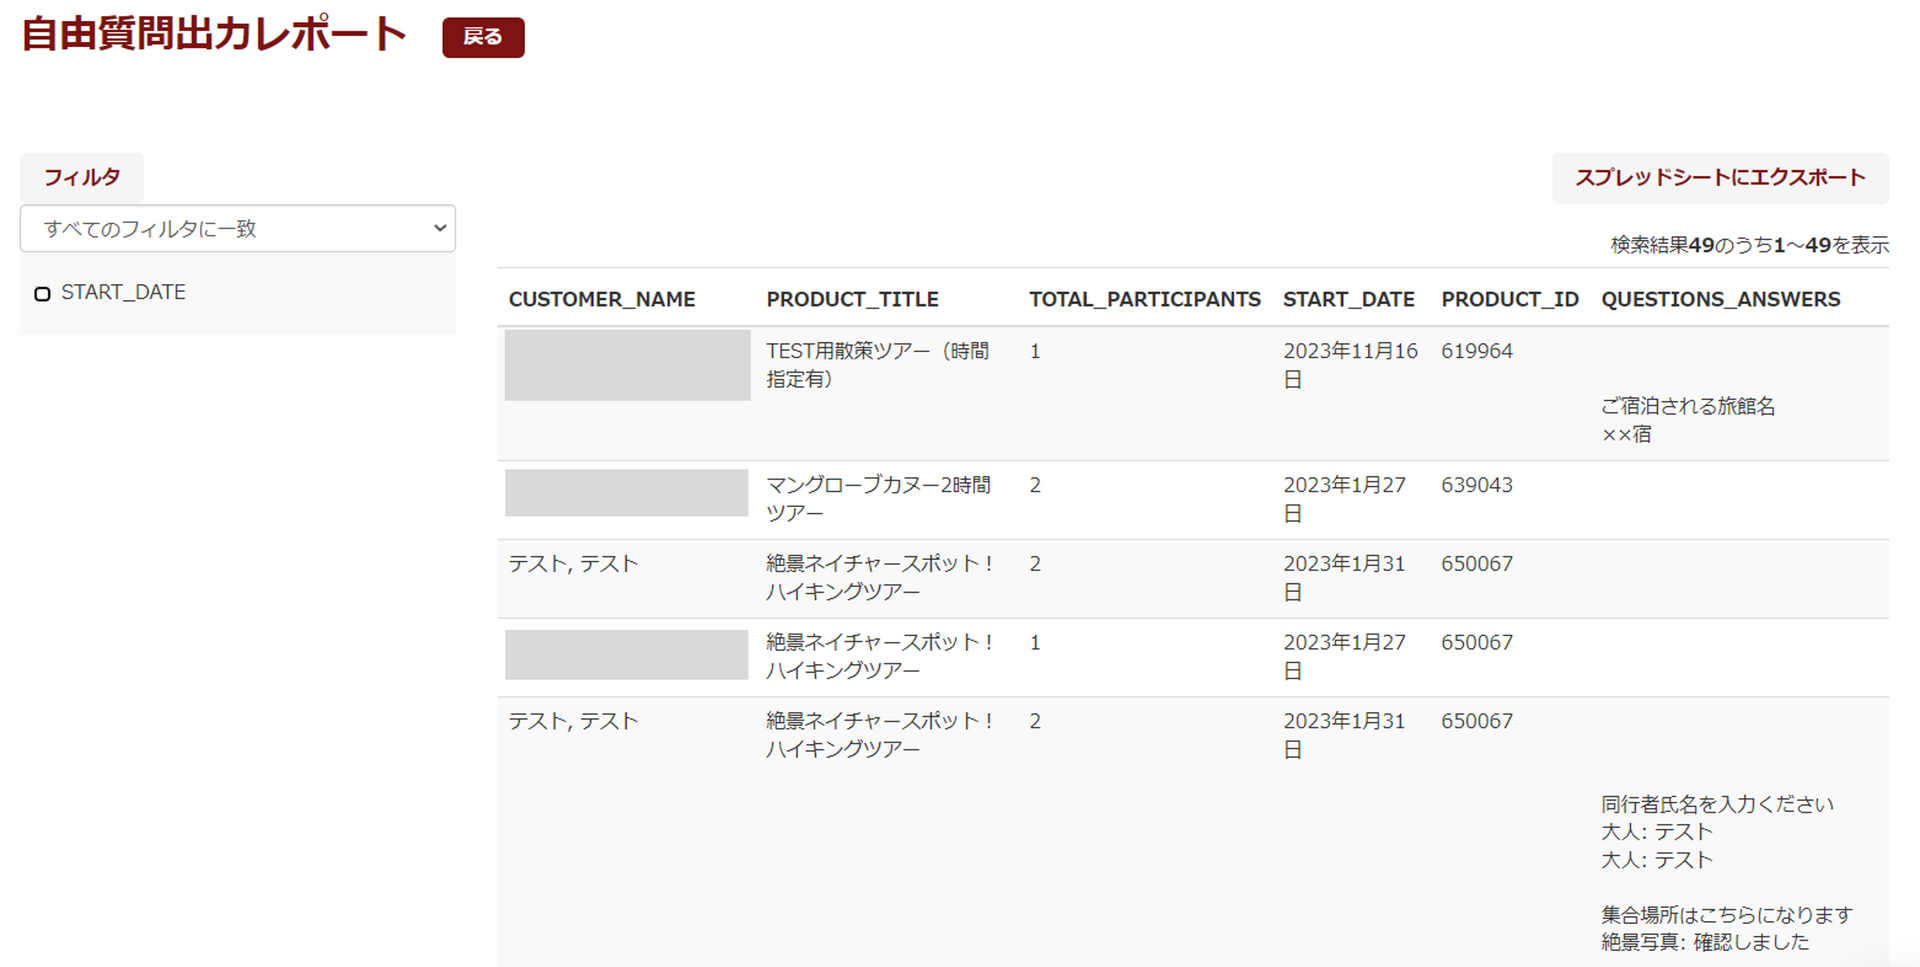Image resolution: width=1920 pixels, height=967 pixels.
Task: Click スプレッドシートにエクスポート button
Action: point(1719,178)
